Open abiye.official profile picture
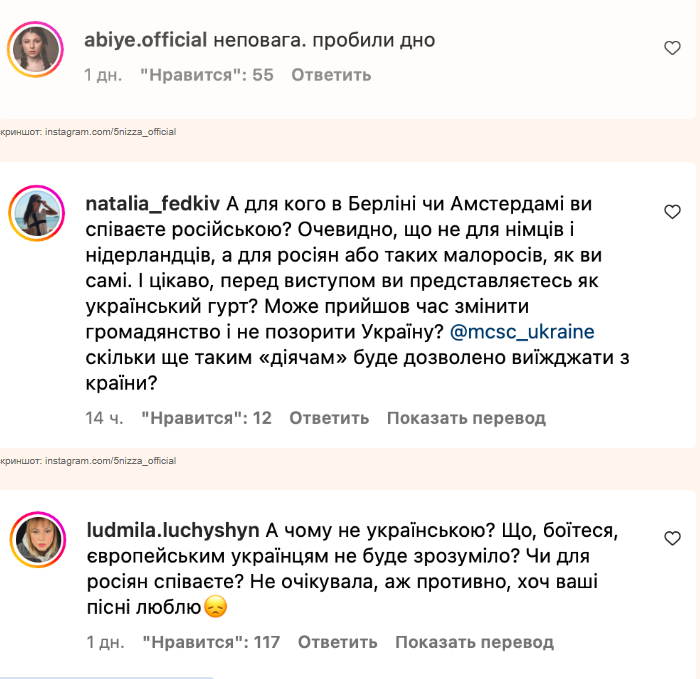 pyautogui.click(x=37, y=47)
